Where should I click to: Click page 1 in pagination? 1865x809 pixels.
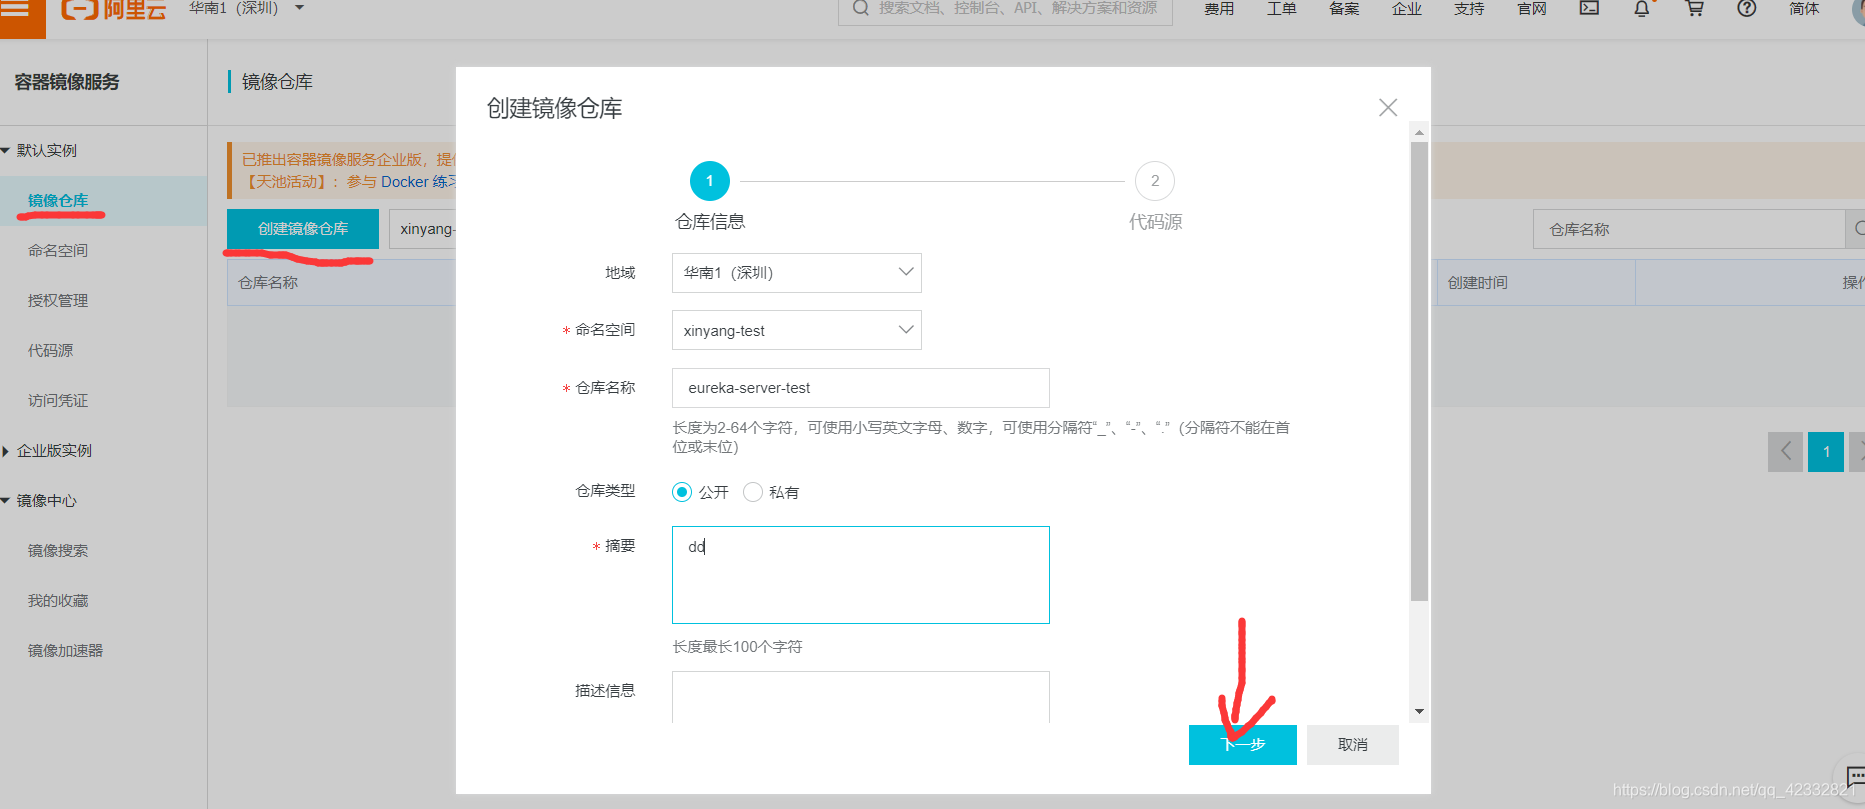pyautogui.click(x=1826, y=452)
